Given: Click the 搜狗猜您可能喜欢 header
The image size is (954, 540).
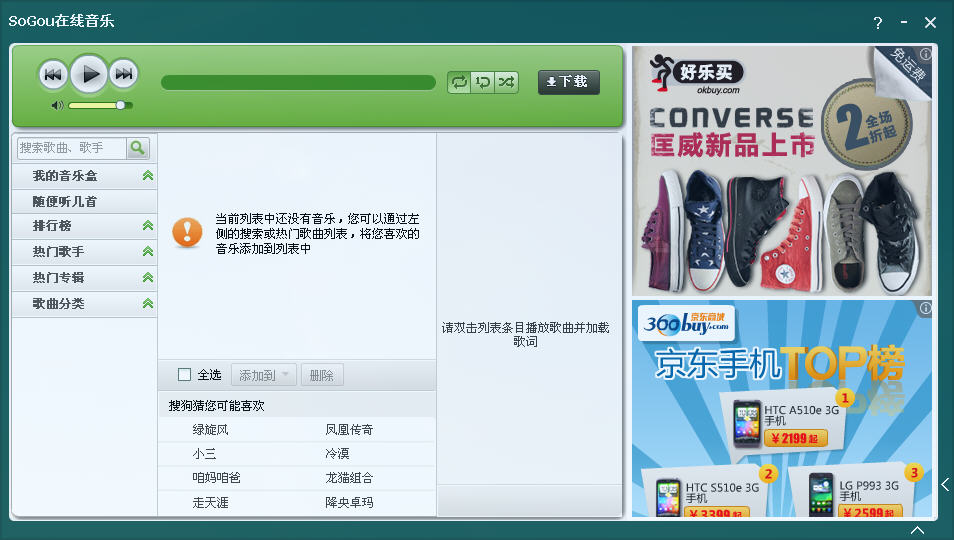Looking at the screenshot, I should click(x=217, y=406).
